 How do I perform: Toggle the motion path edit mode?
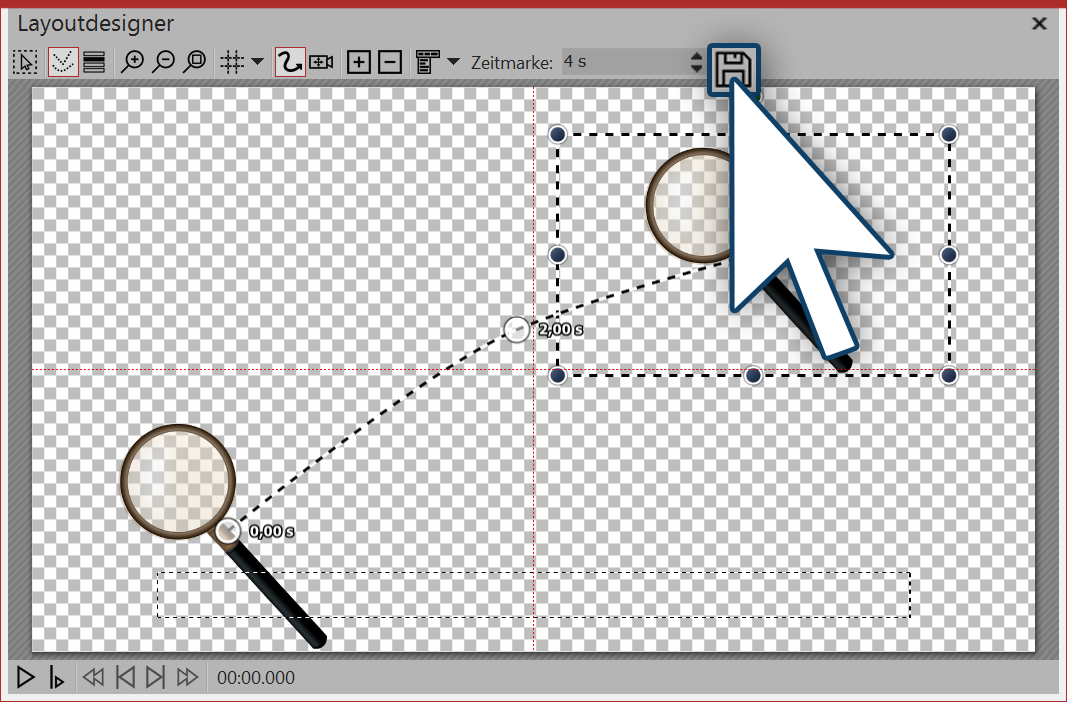coord(62,62)
